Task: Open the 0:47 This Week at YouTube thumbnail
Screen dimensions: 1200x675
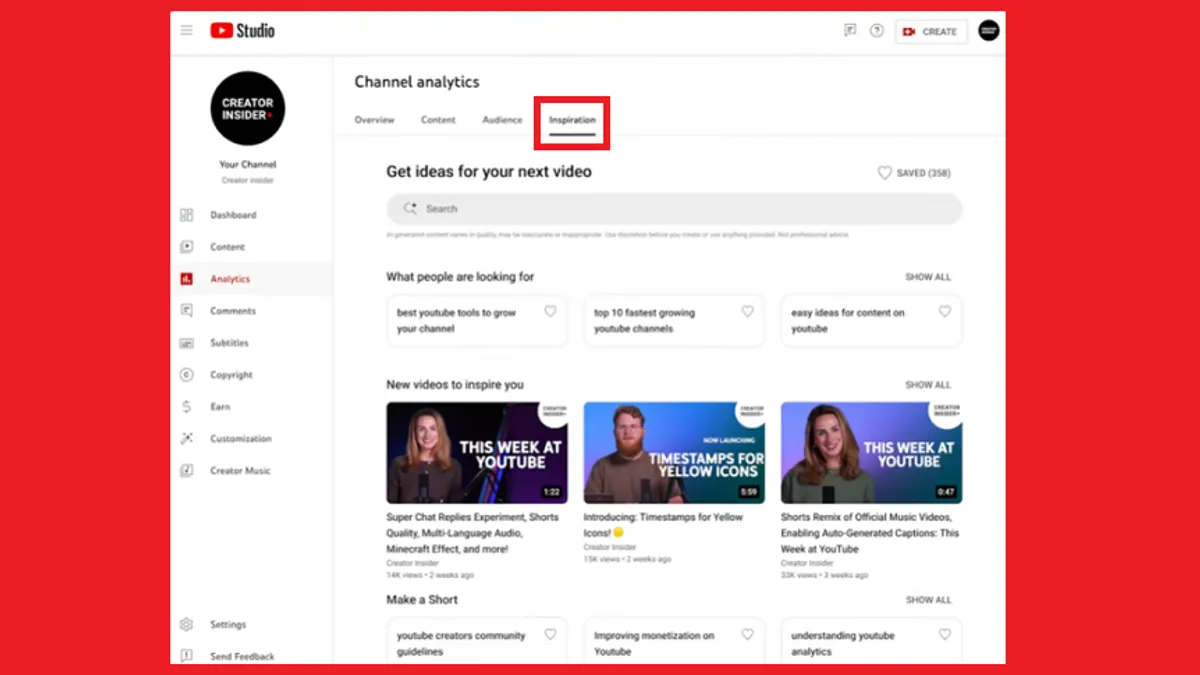Action: click(871, 453)
